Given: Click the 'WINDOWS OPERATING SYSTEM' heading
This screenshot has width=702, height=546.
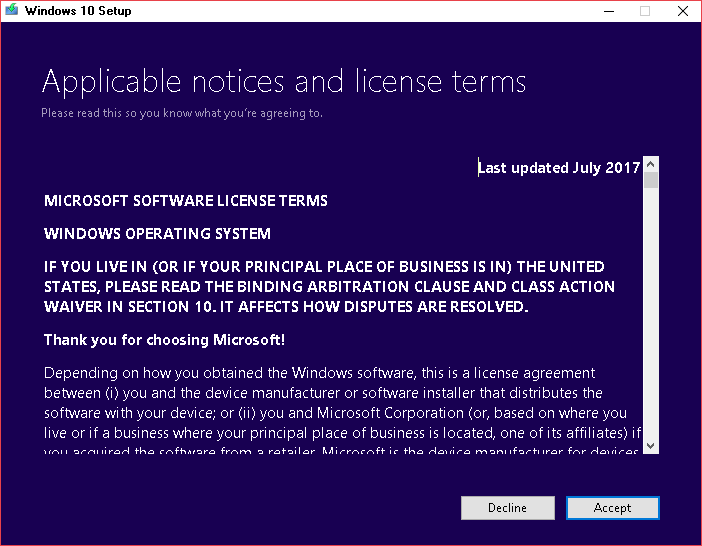Looking at the screenshot, I should [x=157, y=234].
